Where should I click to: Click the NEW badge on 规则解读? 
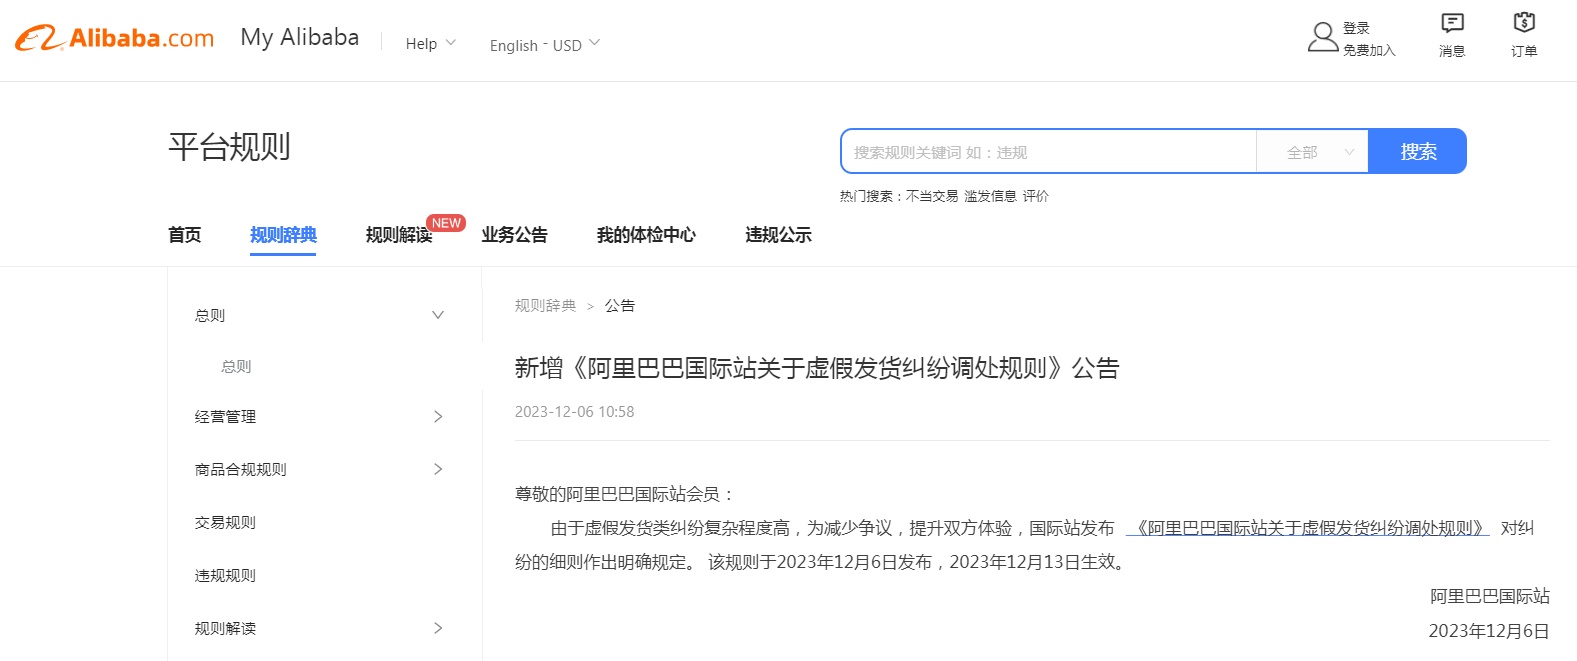click(446, 223)
